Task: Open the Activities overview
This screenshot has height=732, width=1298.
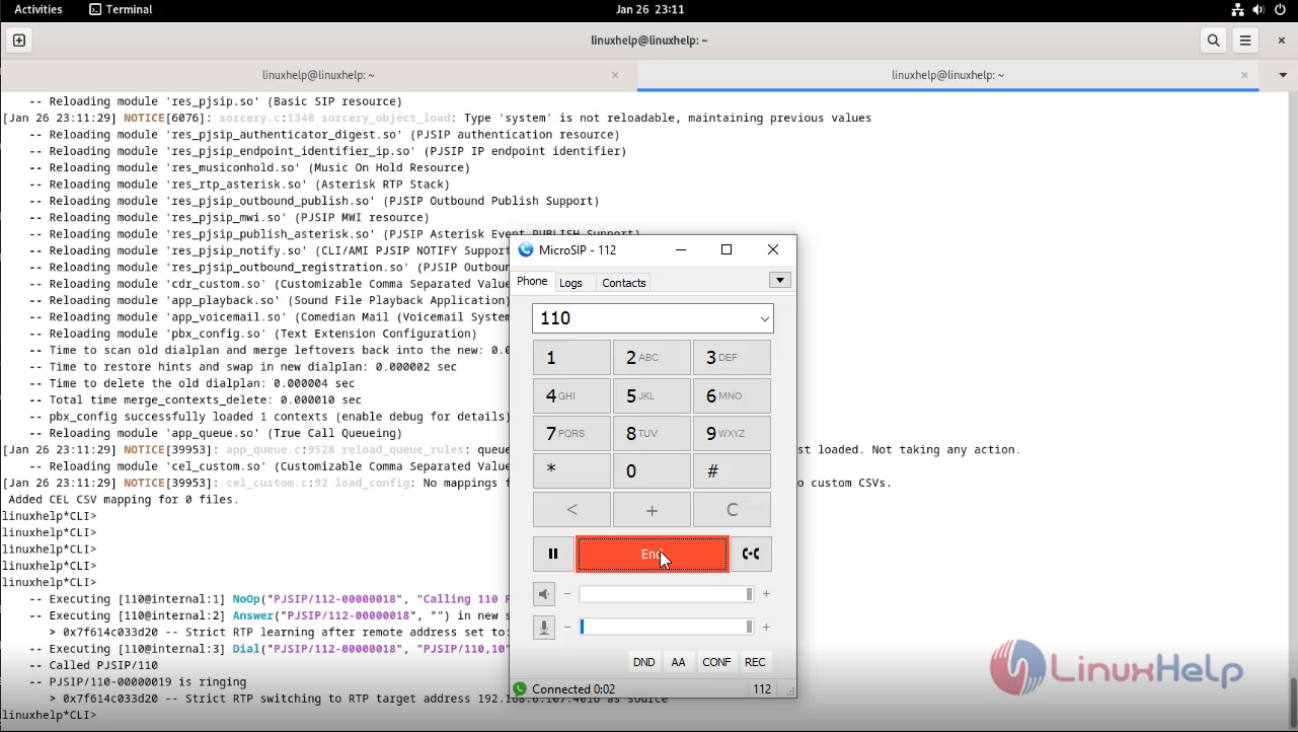Action: click(38, 9)
